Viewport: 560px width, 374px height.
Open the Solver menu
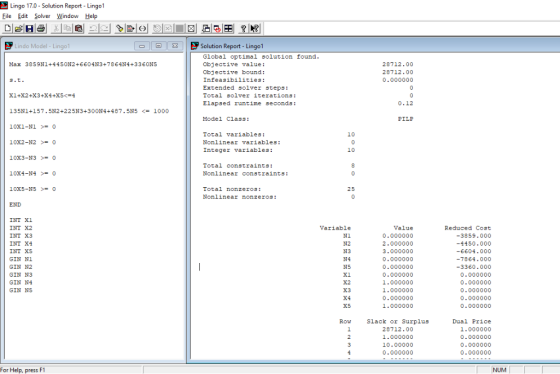(42, 16)
